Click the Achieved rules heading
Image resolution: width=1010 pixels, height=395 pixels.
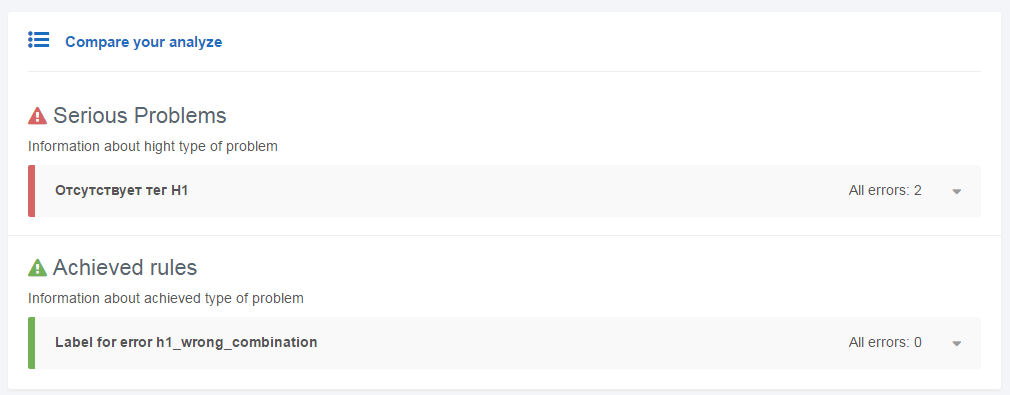coord(125,267)
